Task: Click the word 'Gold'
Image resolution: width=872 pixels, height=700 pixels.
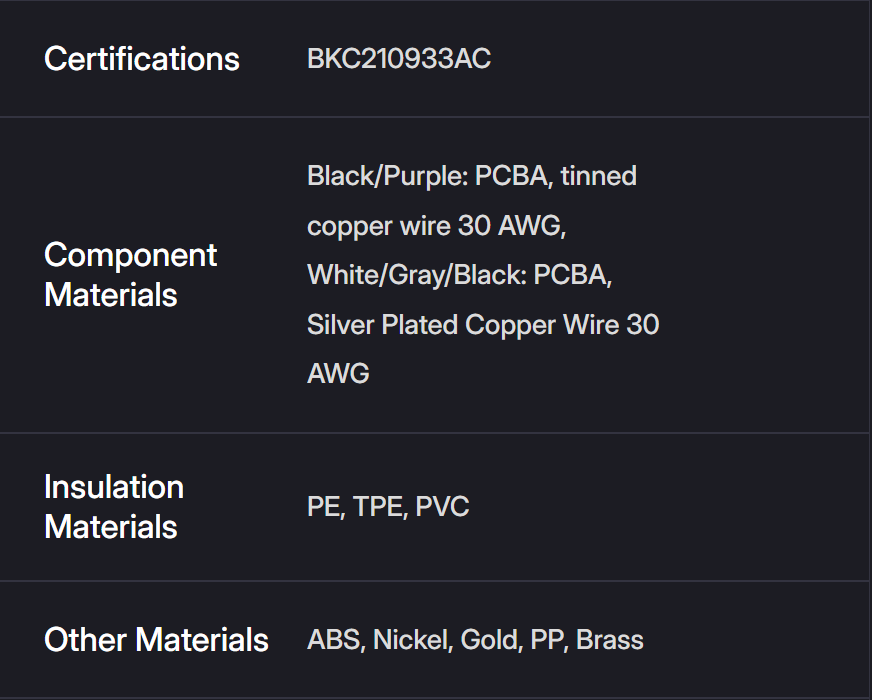Action: tap(490, 640)
